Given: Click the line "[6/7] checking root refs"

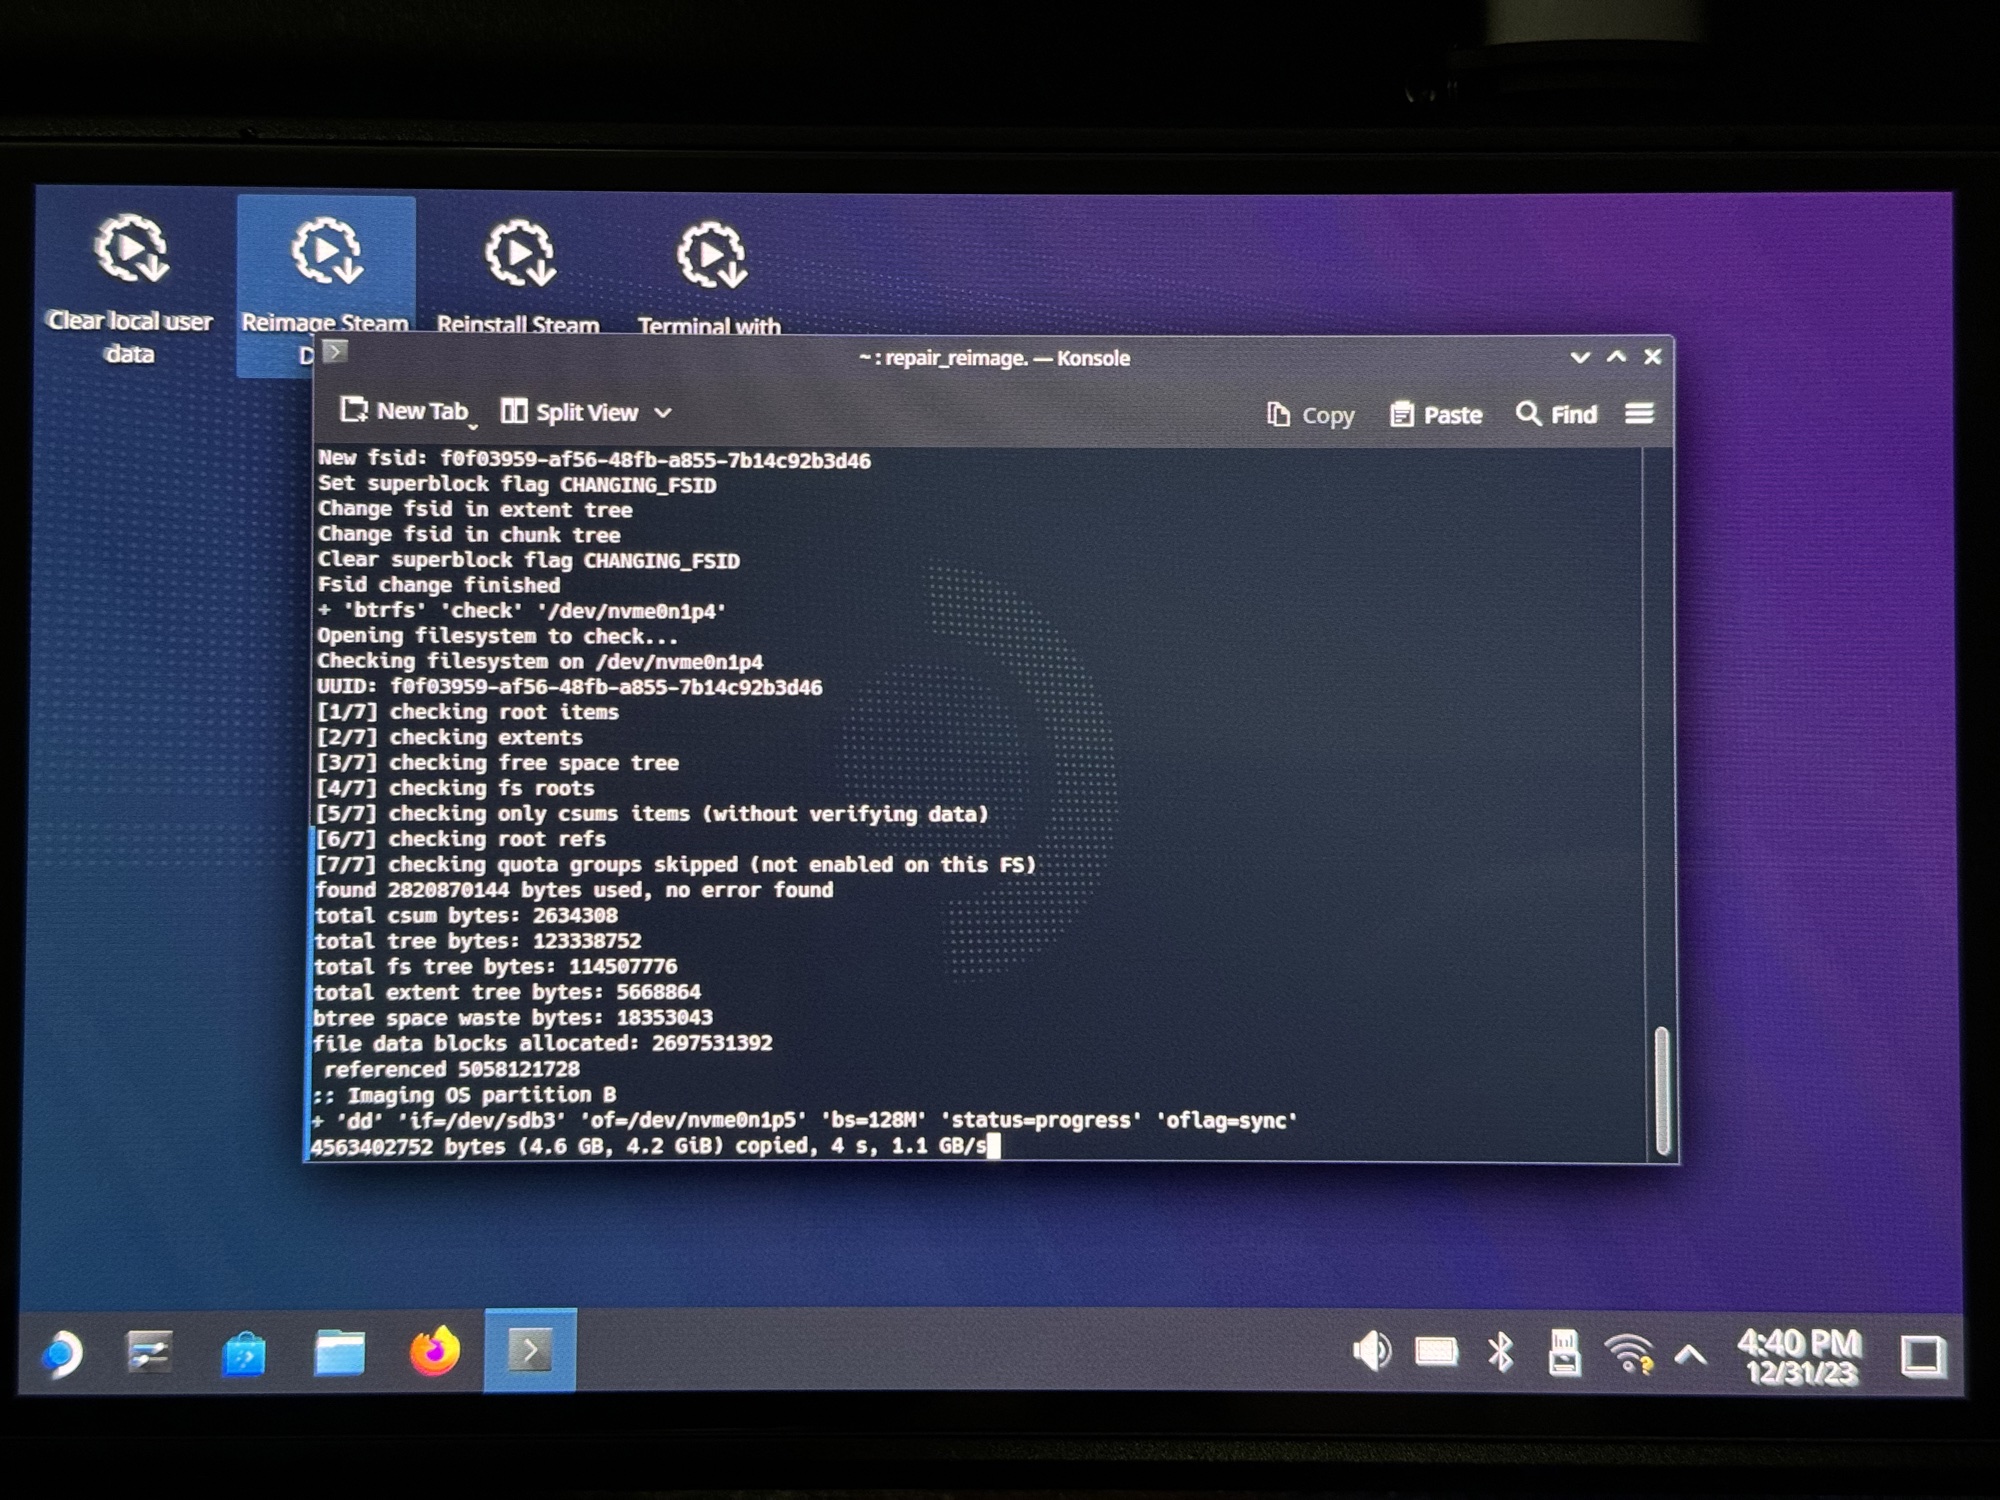Looking at the screenshot, I should pos(461,839).
